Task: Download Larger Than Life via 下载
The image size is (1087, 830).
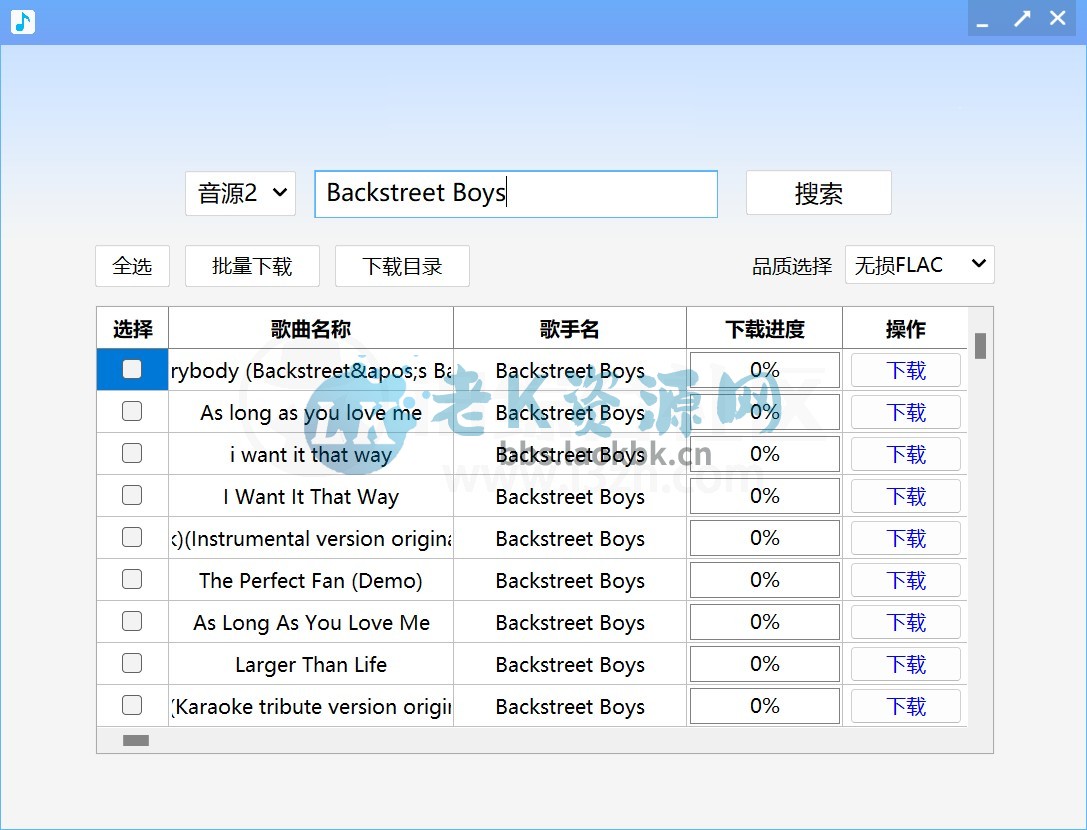Action: coord(905,664)
